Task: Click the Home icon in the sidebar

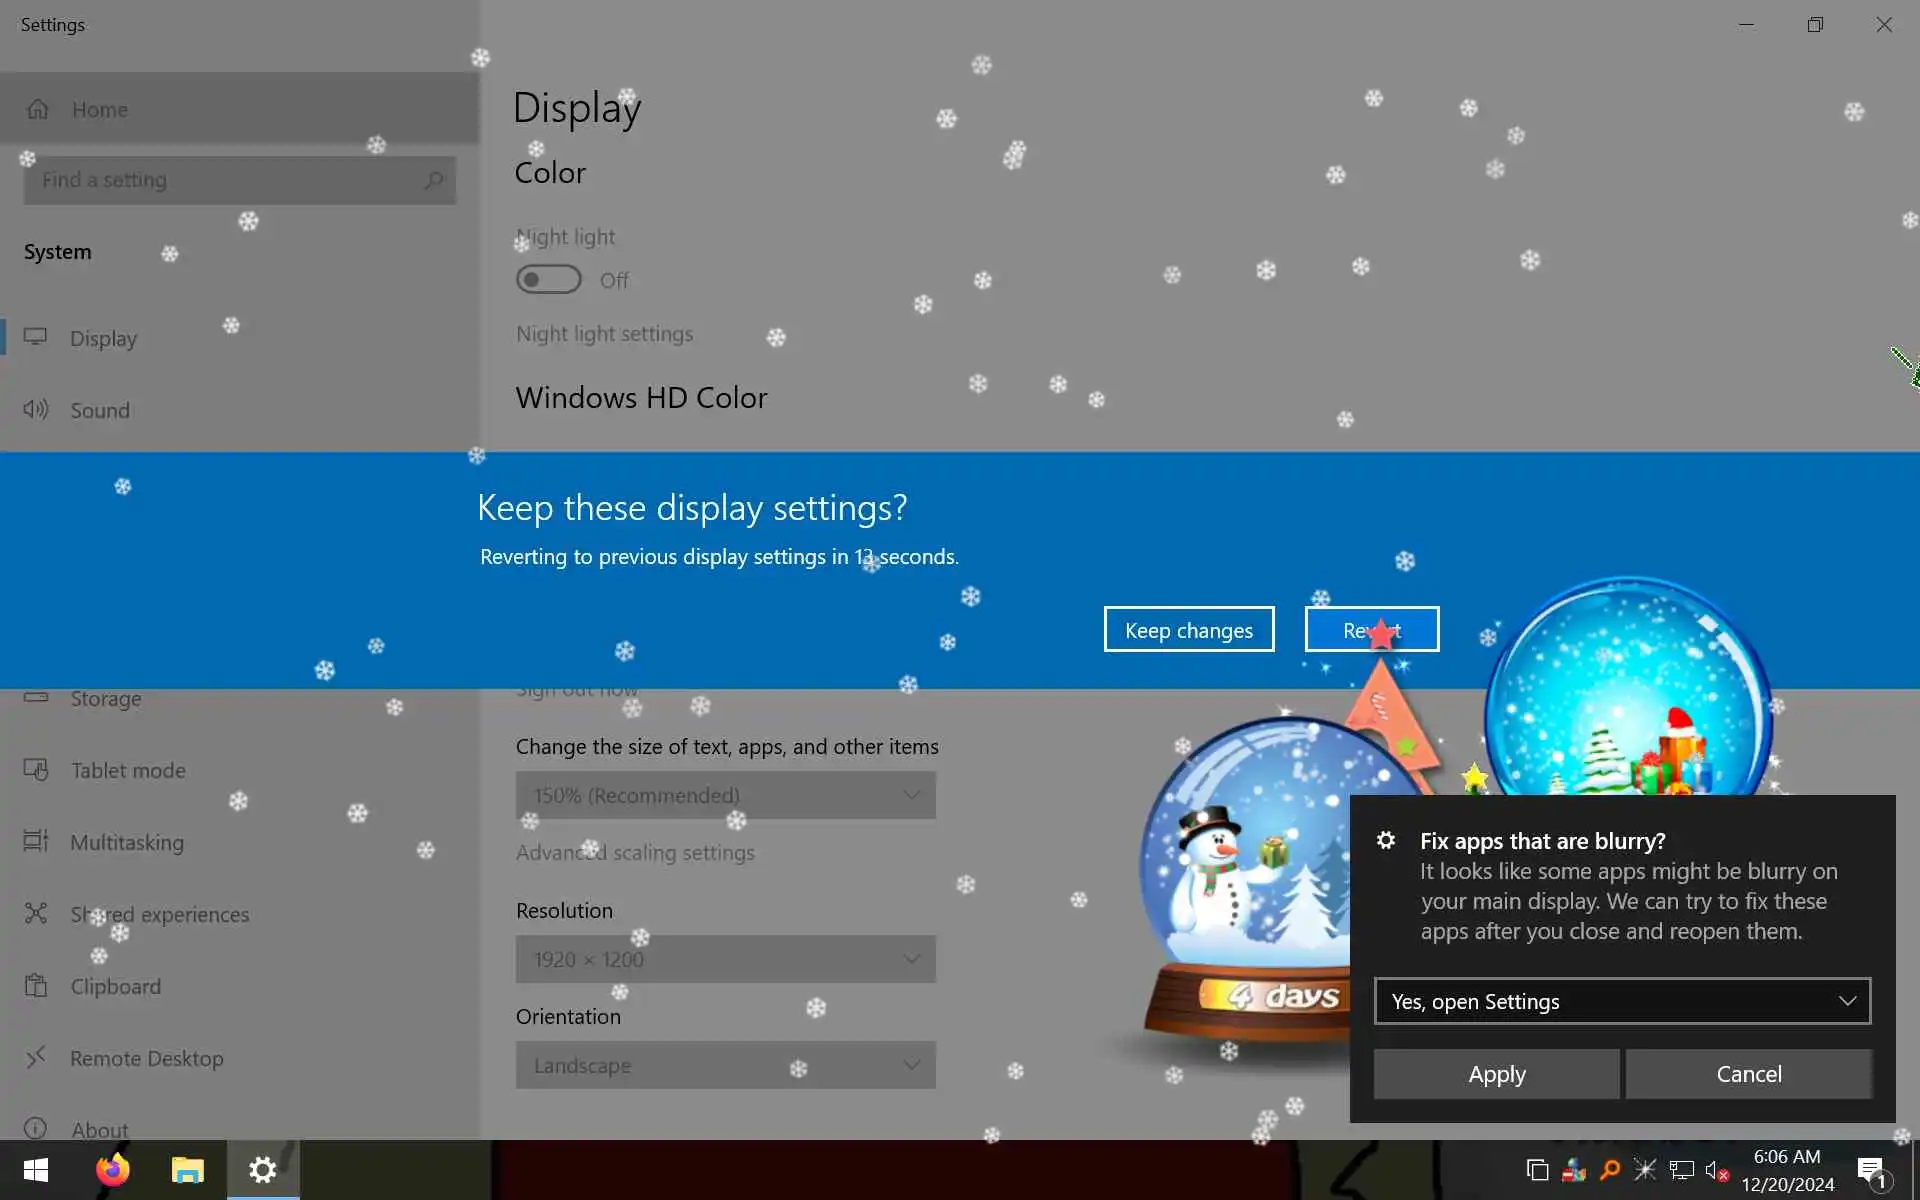Action: [x=38, y=109]
